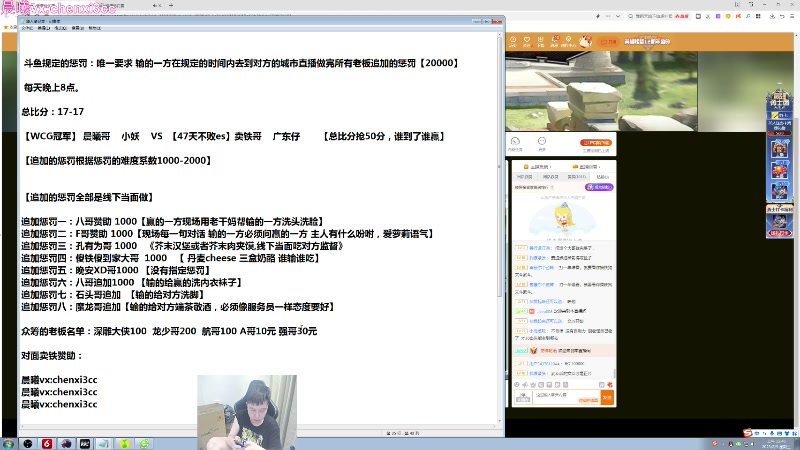
Task: Click the event banner in the Douyu header
Action: [x=647, y=41]
